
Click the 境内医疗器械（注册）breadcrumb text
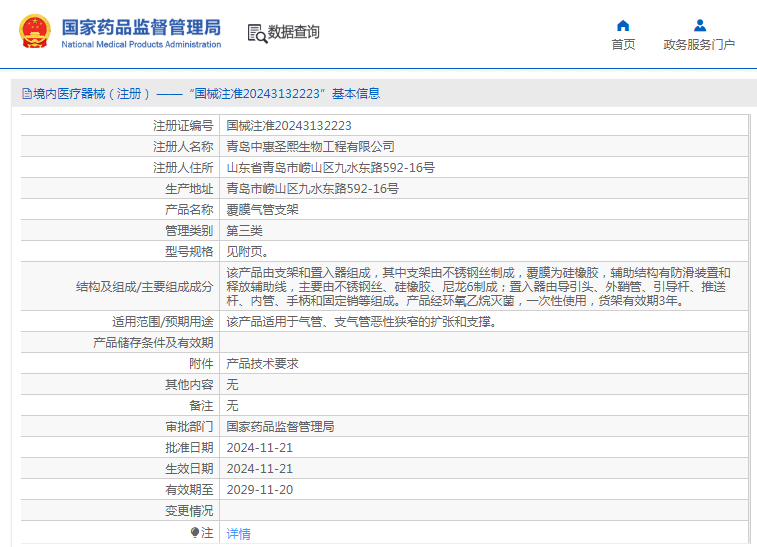click(x=92, y=94)
